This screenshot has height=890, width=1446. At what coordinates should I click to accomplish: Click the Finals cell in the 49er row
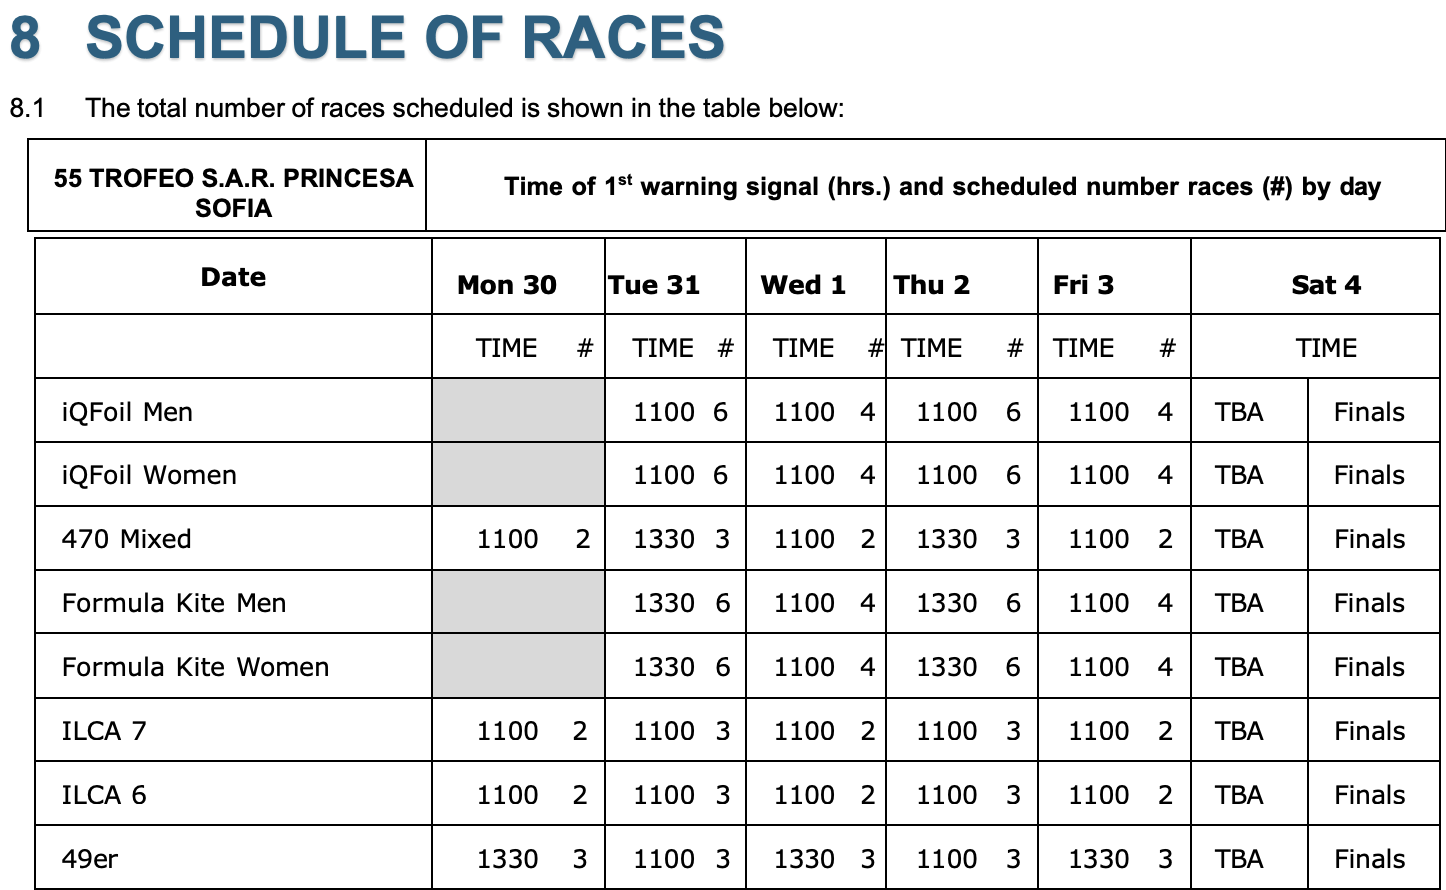(1369, 859)
